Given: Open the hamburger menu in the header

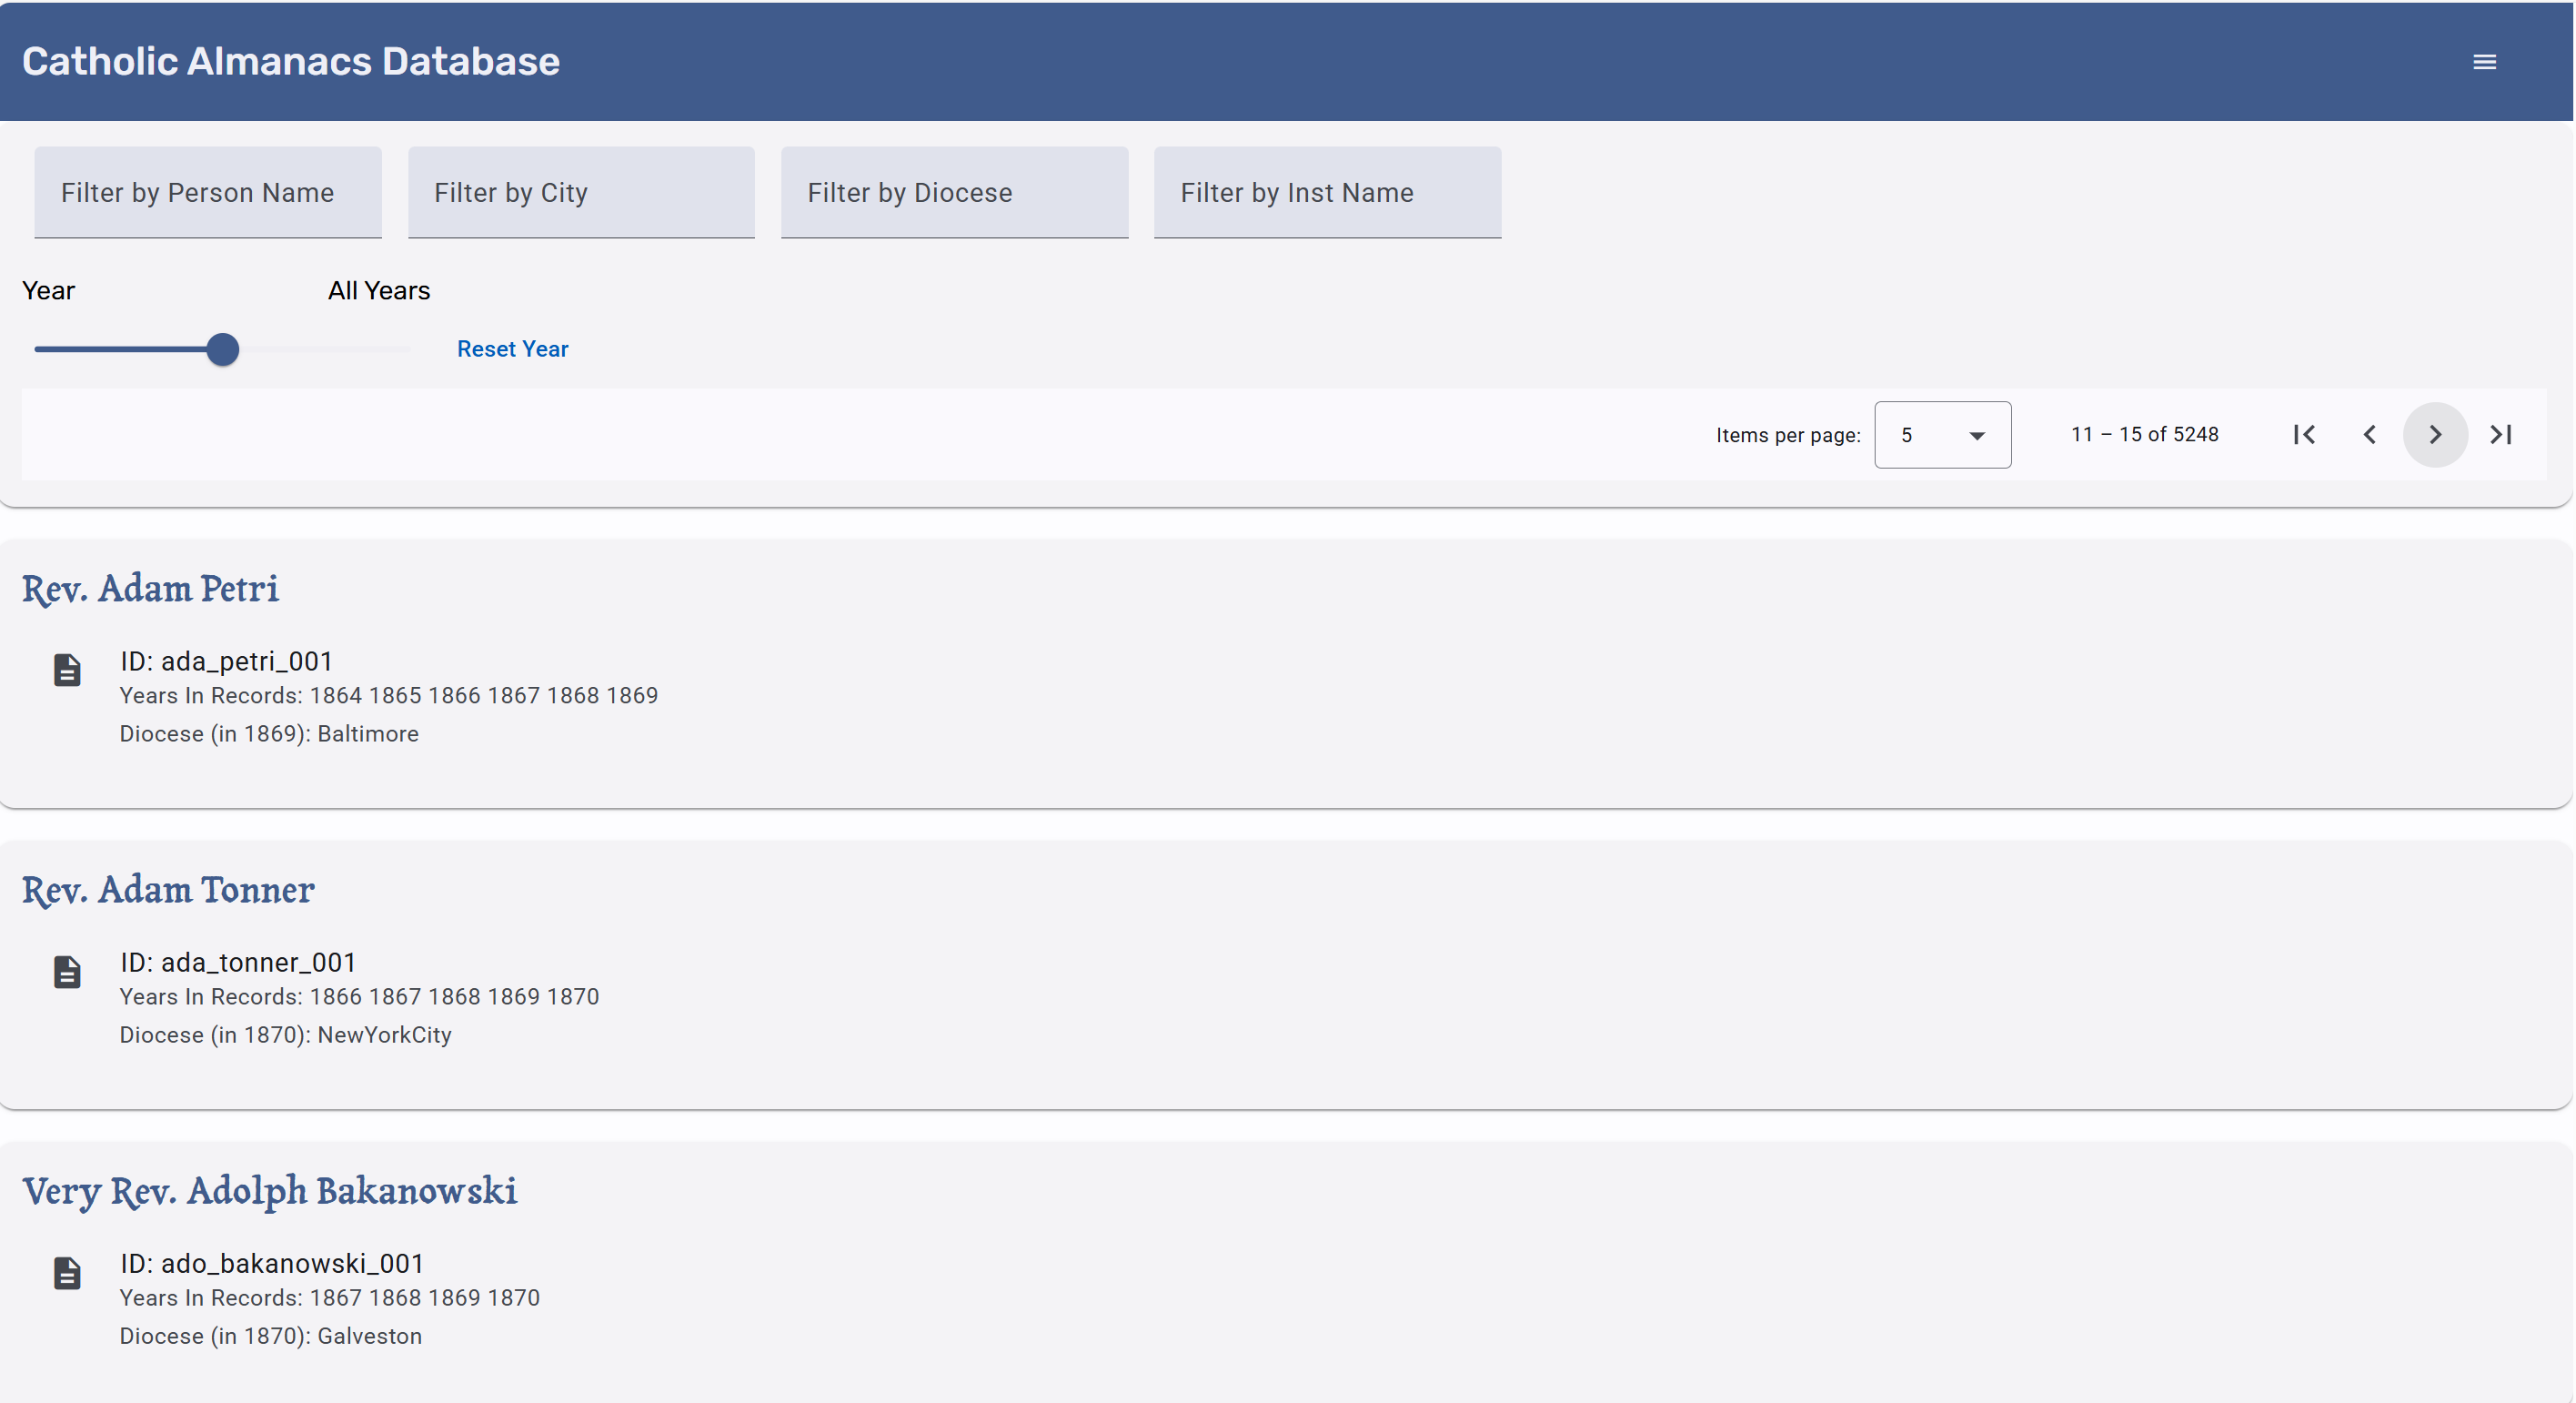Looking at the screenshot, I should click(x=2484, y=62).
